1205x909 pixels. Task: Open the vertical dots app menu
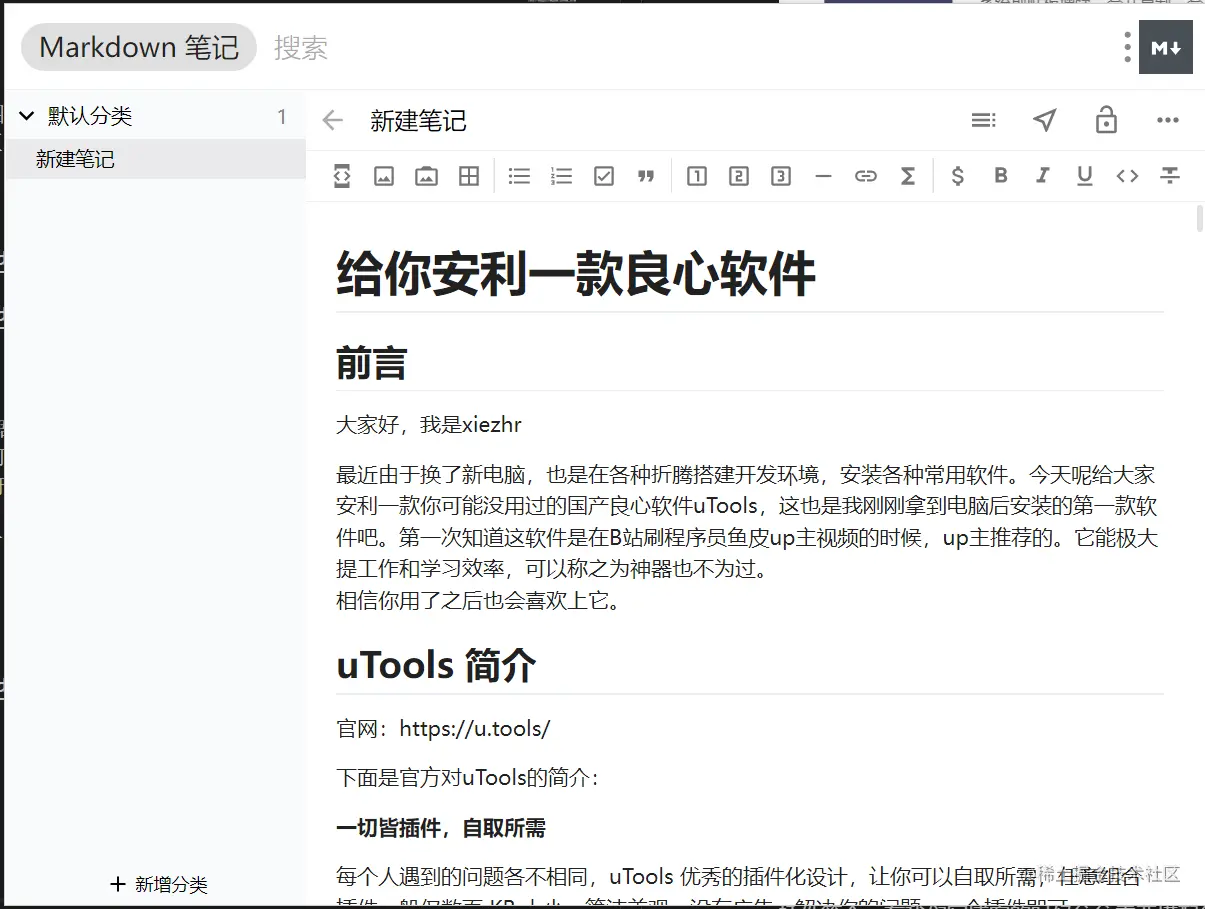pyautogui.click(x=1127, y=47)
